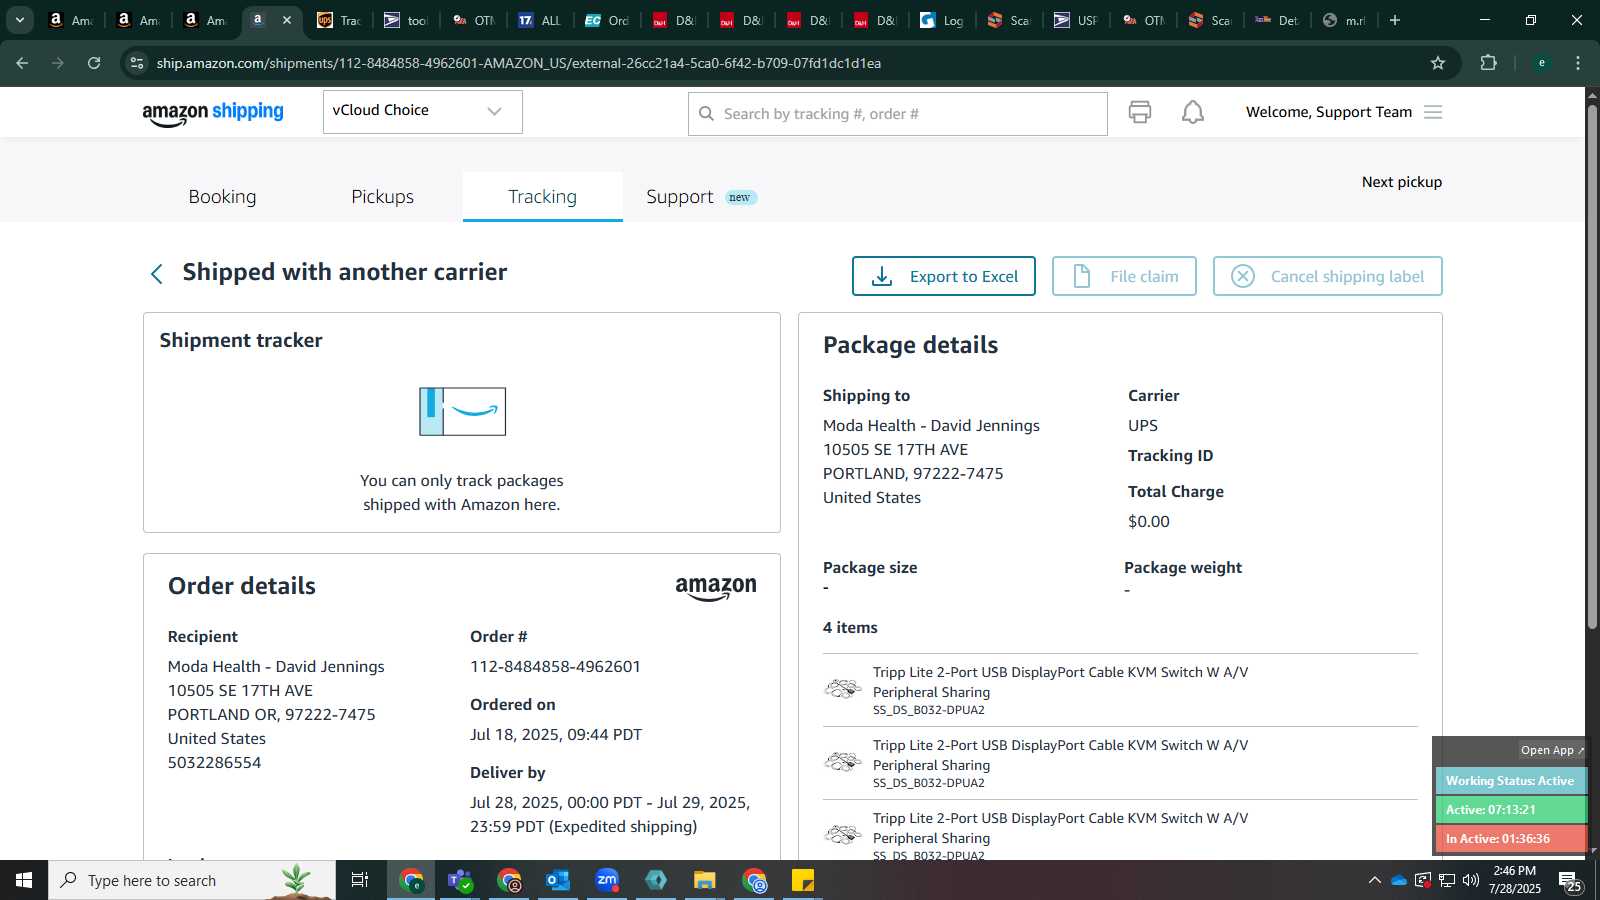Click total charge value $0.00
Viewport: 1600px width, 900px height.
[1148, 521]
